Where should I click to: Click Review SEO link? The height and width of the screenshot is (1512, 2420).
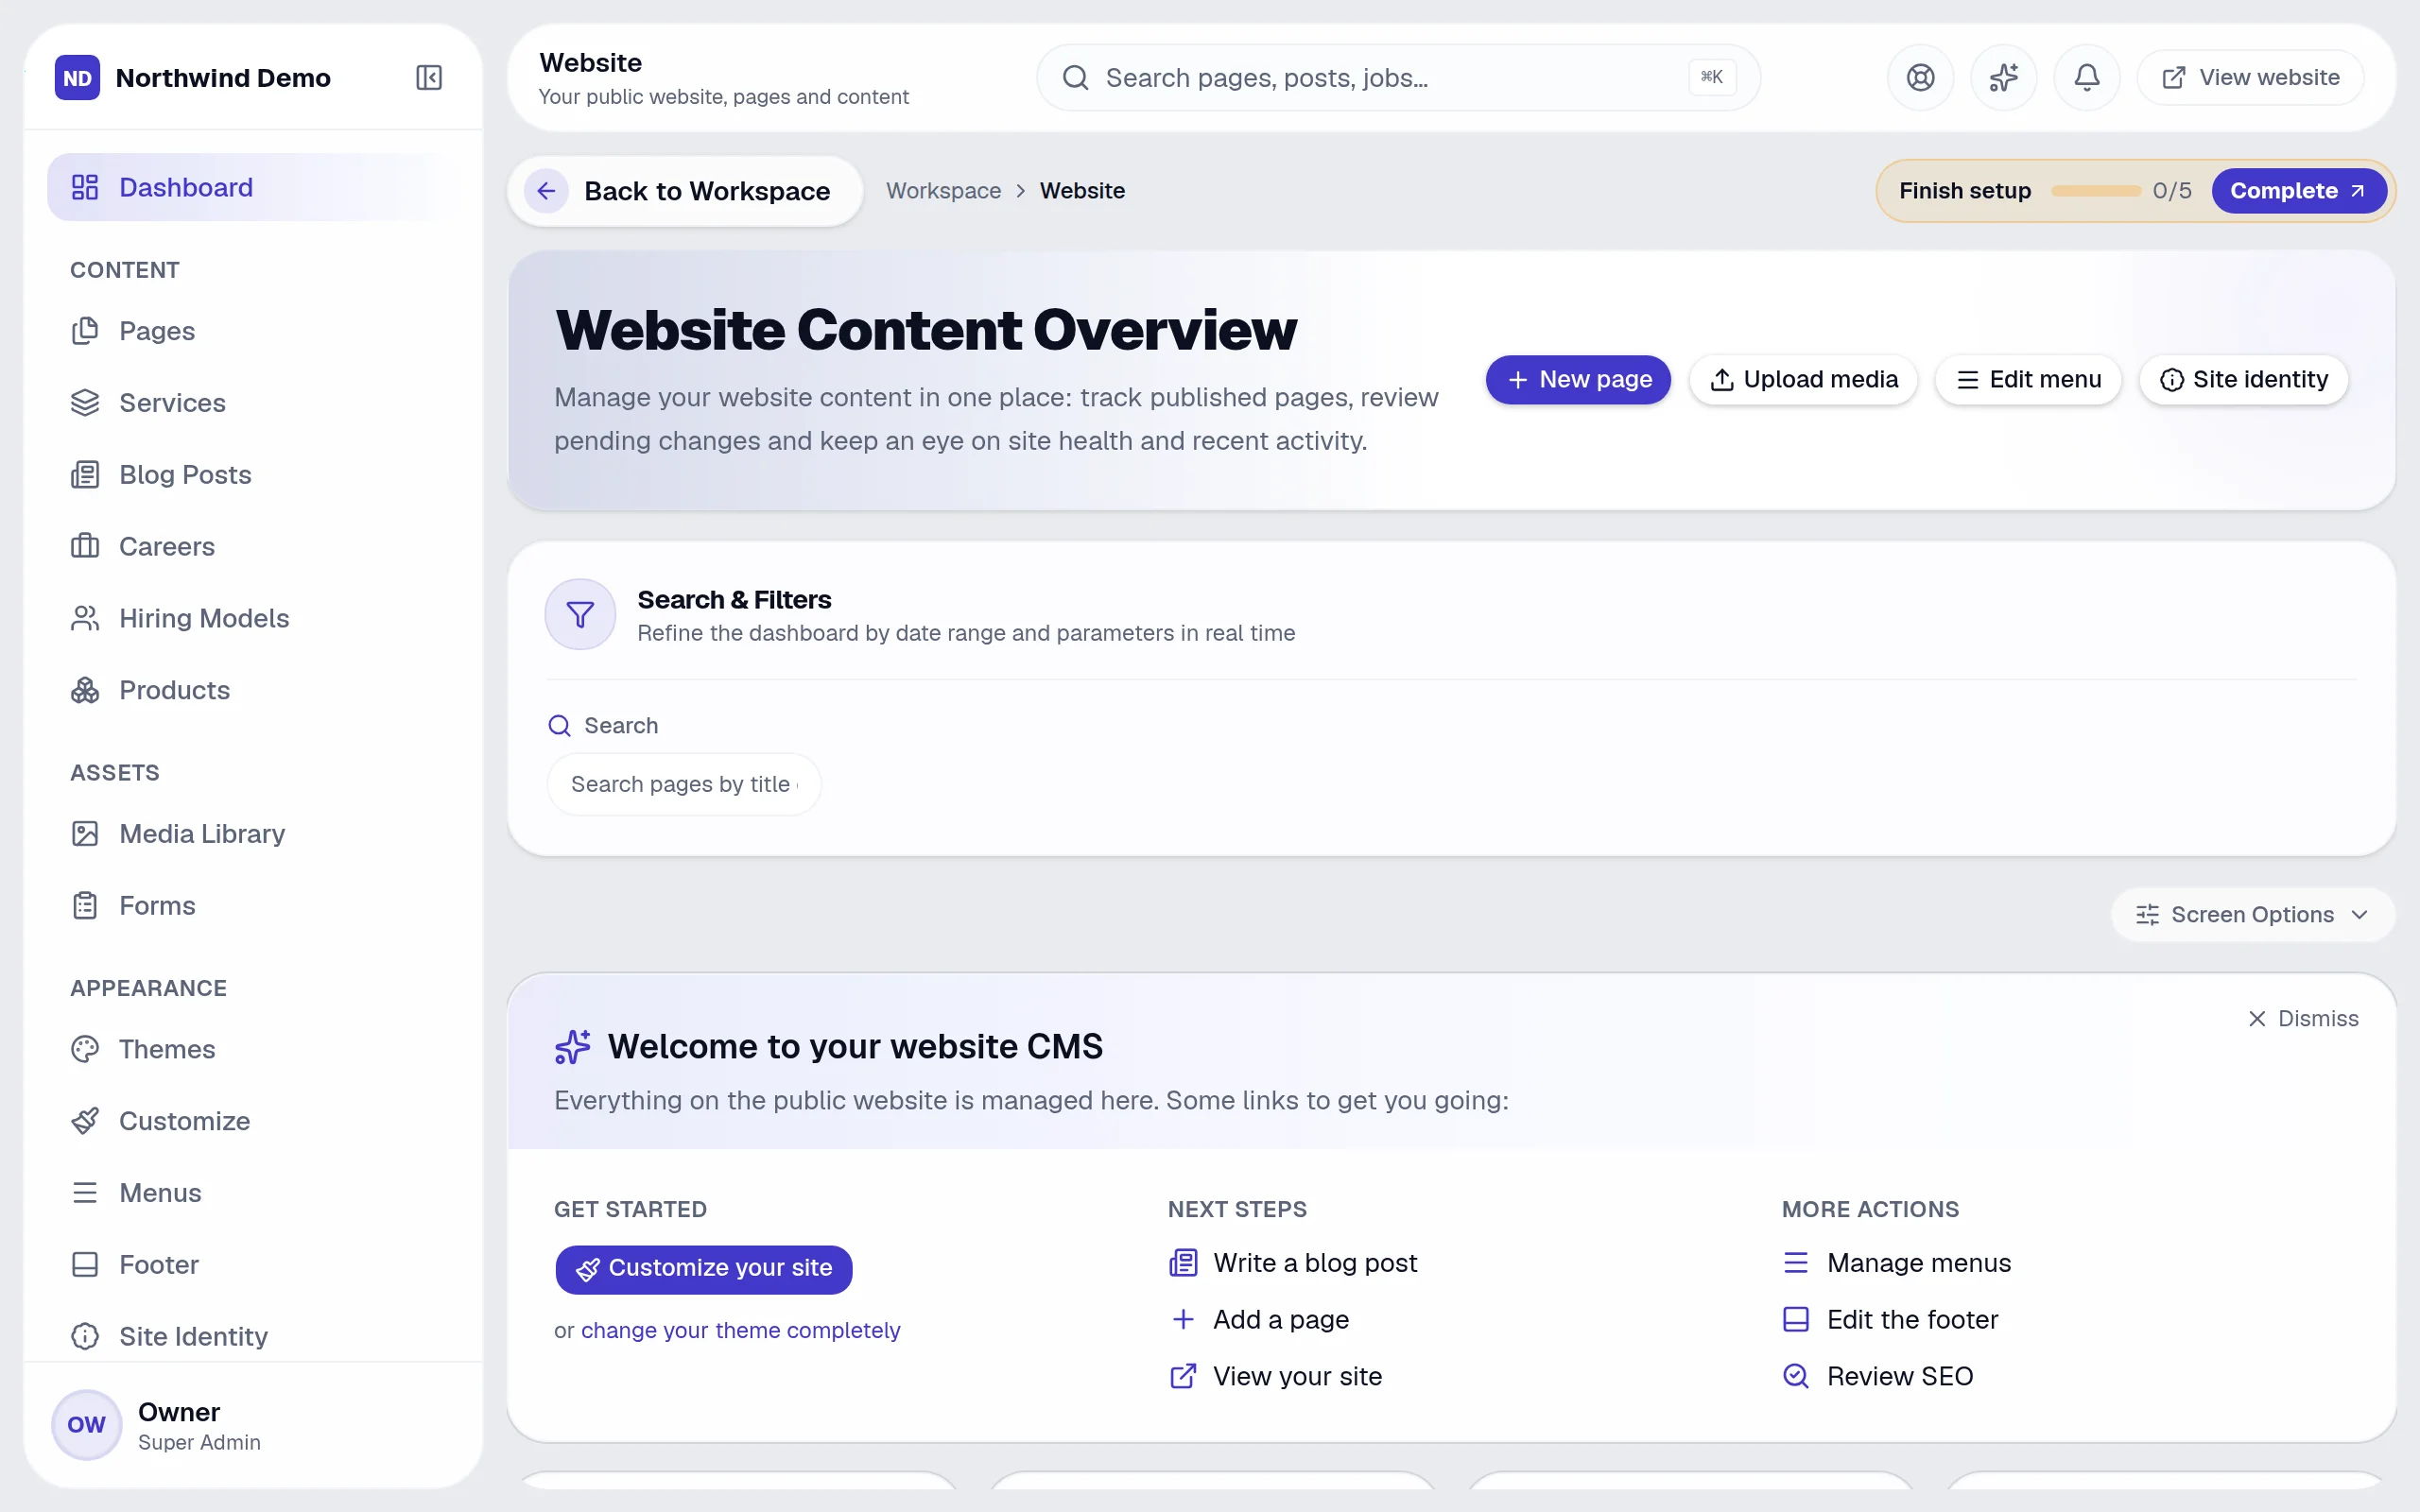pos(1878,1377)
